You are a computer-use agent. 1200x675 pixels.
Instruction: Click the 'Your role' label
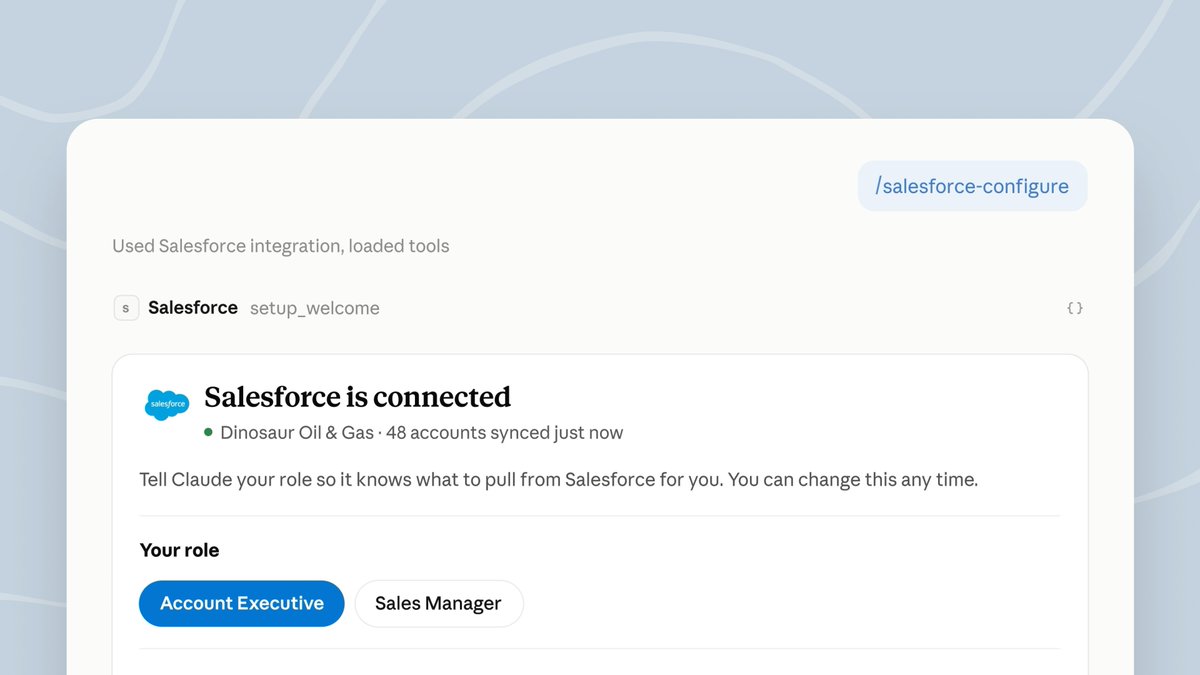[x=180, y=550]
